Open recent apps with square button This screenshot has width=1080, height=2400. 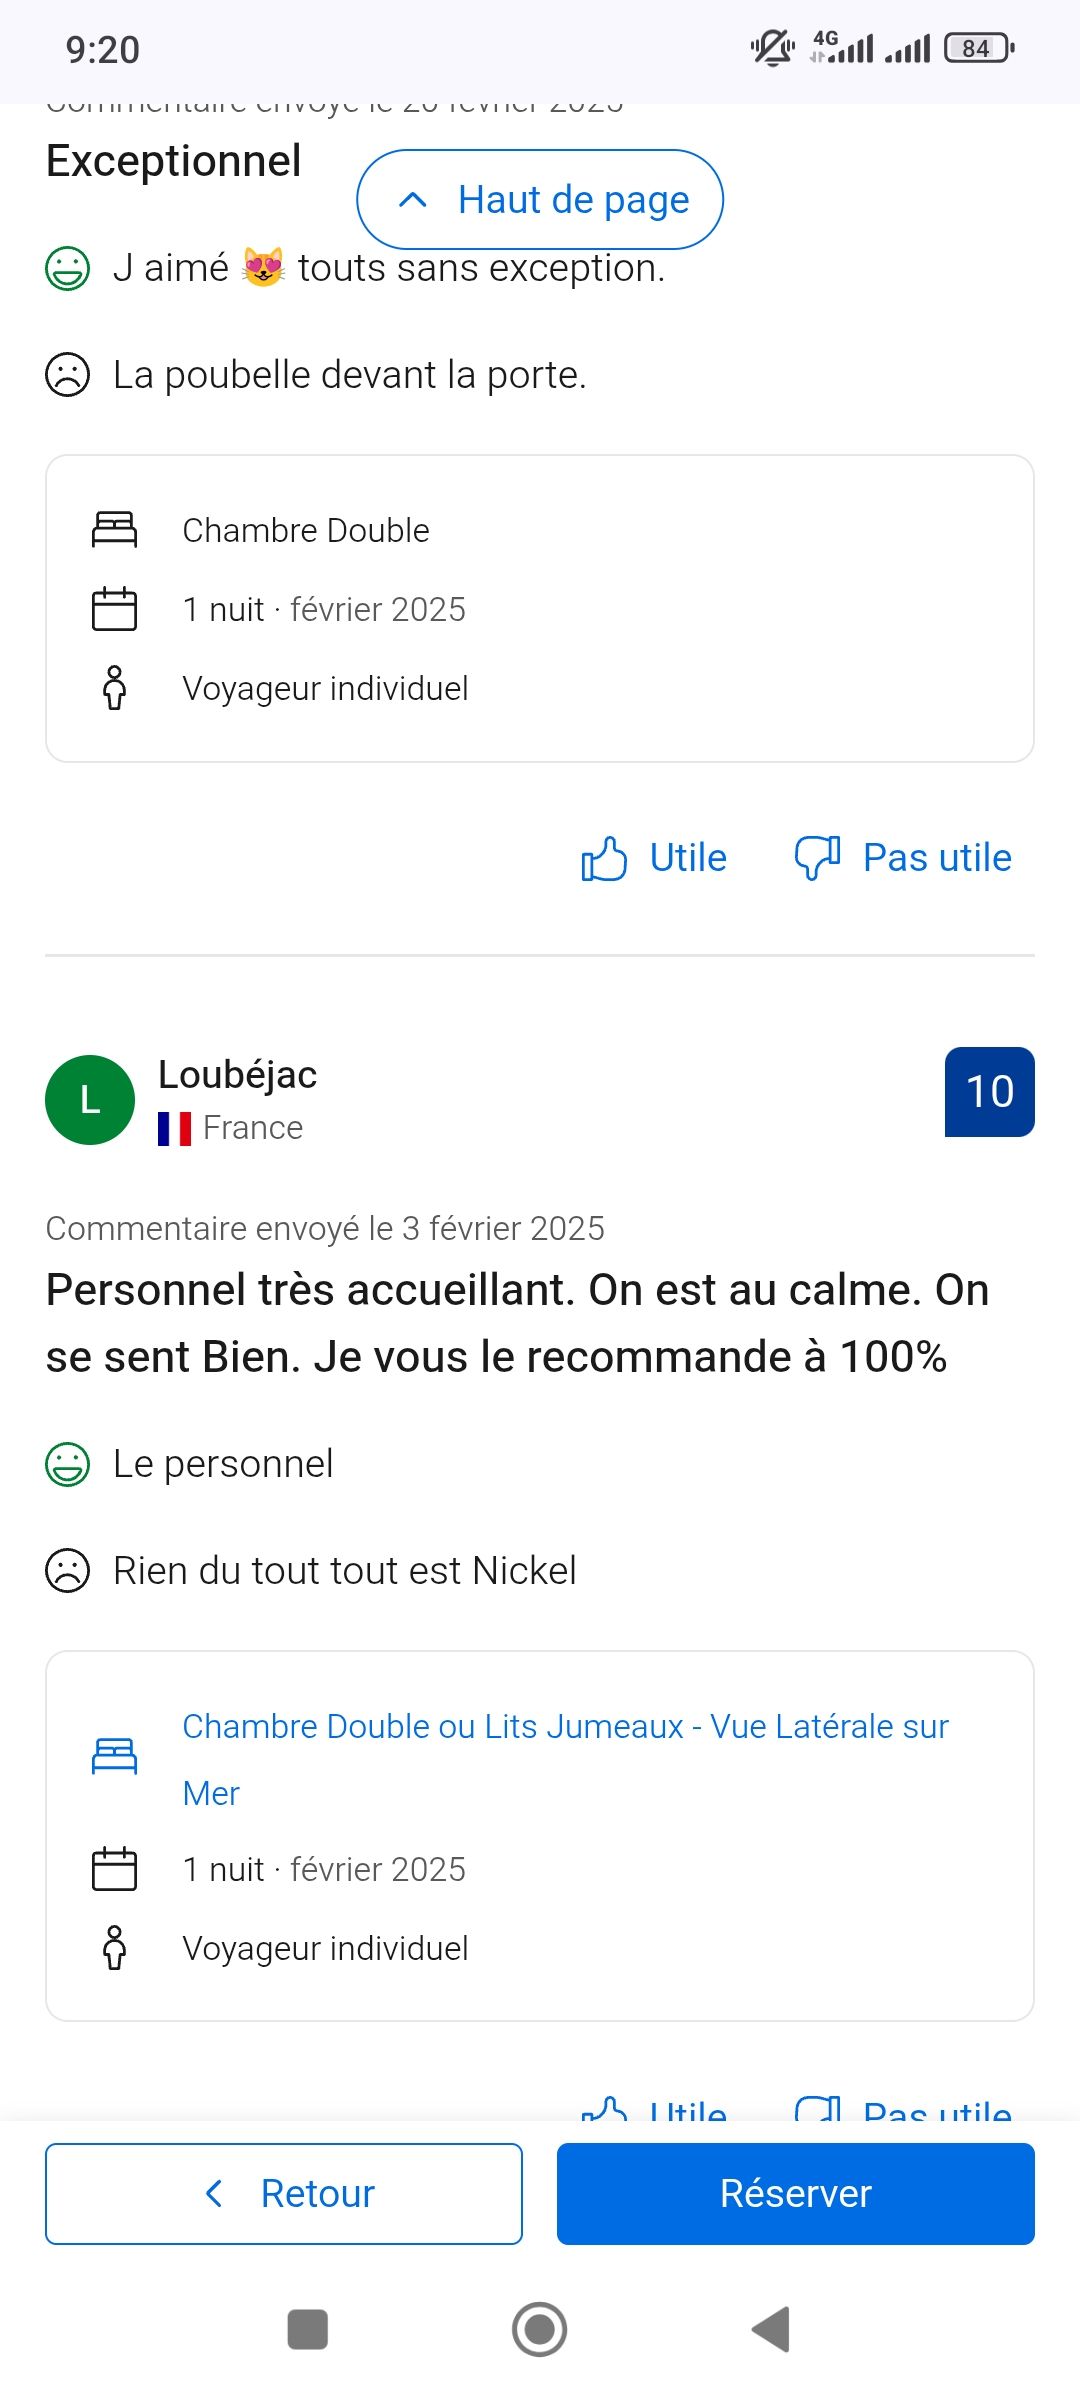coord(308,2329)
